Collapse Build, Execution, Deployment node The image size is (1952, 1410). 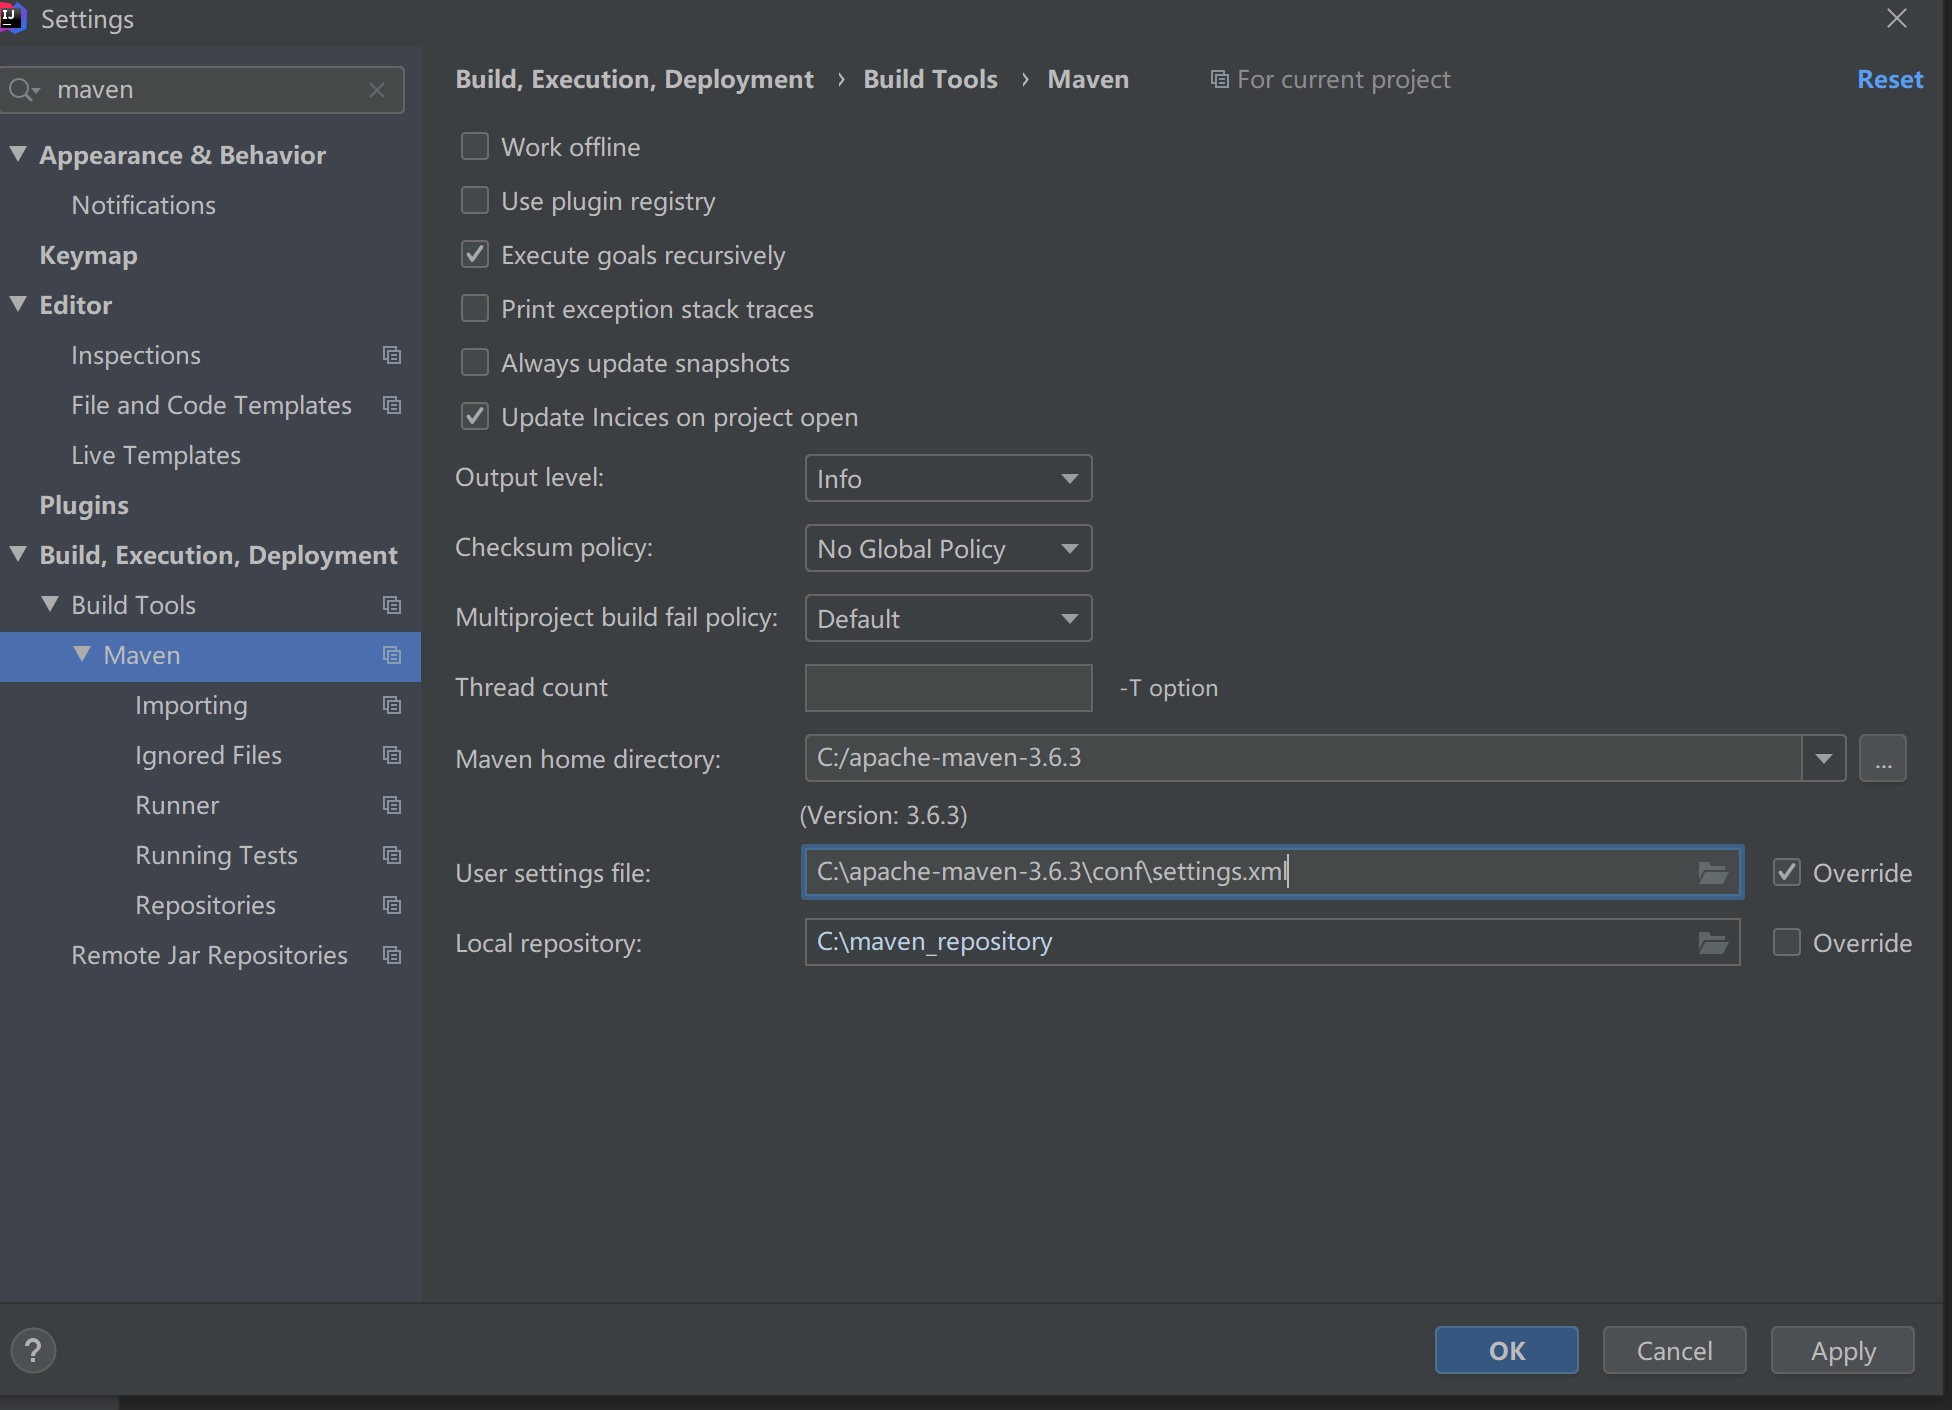pyautogui.click(x=18, y=554)
